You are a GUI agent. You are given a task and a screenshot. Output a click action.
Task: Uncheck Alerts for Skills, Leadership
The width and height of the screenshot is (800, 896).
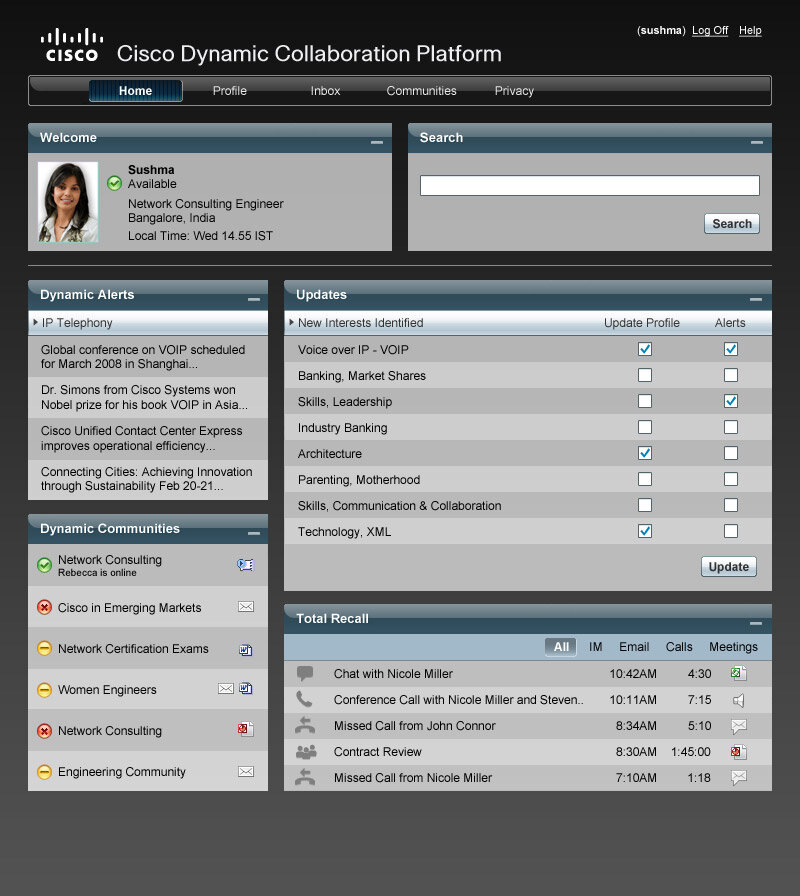pyautogui.click(x=730, y=401)
